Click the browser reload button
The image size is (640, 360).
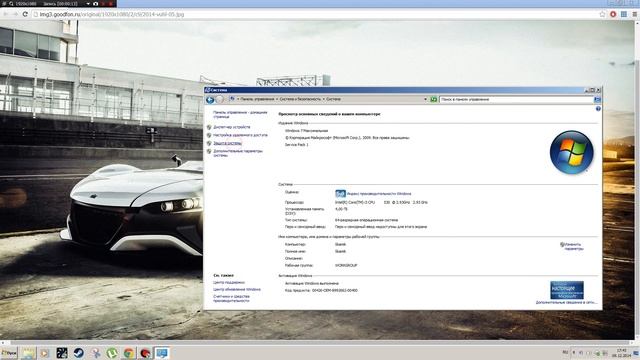click(x=25, y=14)
